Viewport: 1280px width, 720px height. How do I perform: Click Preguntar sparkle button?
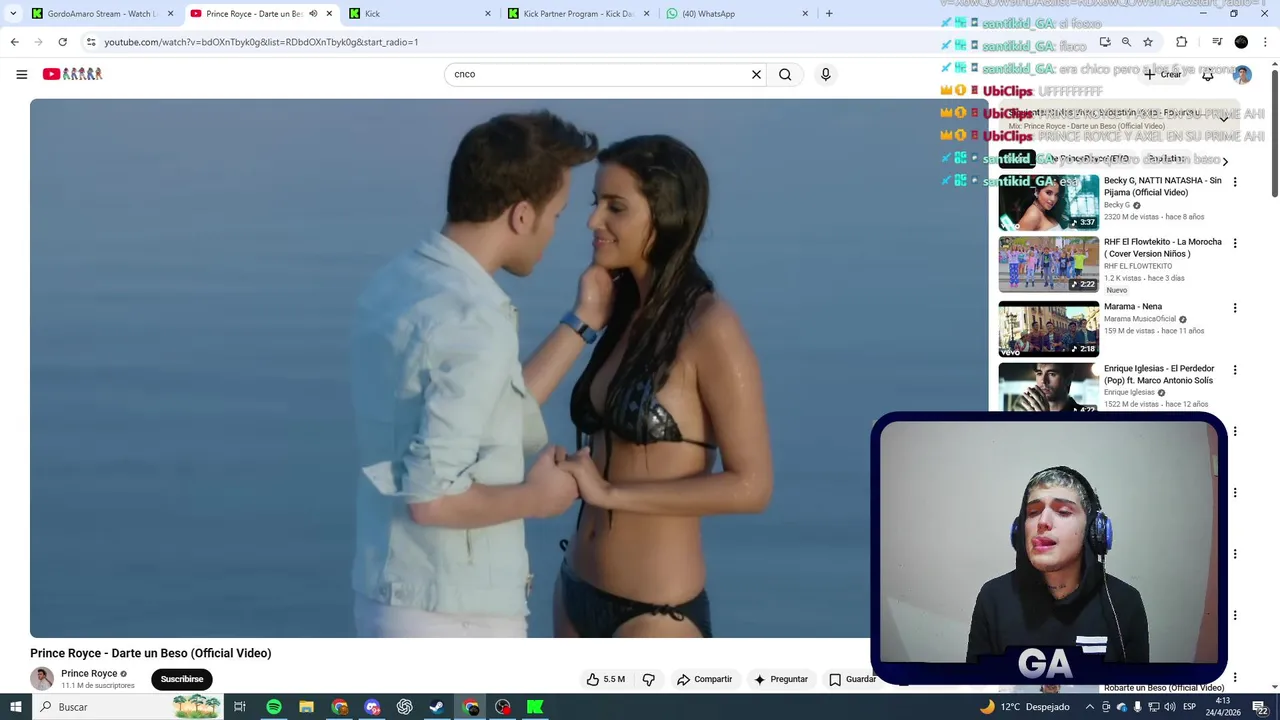781,679
